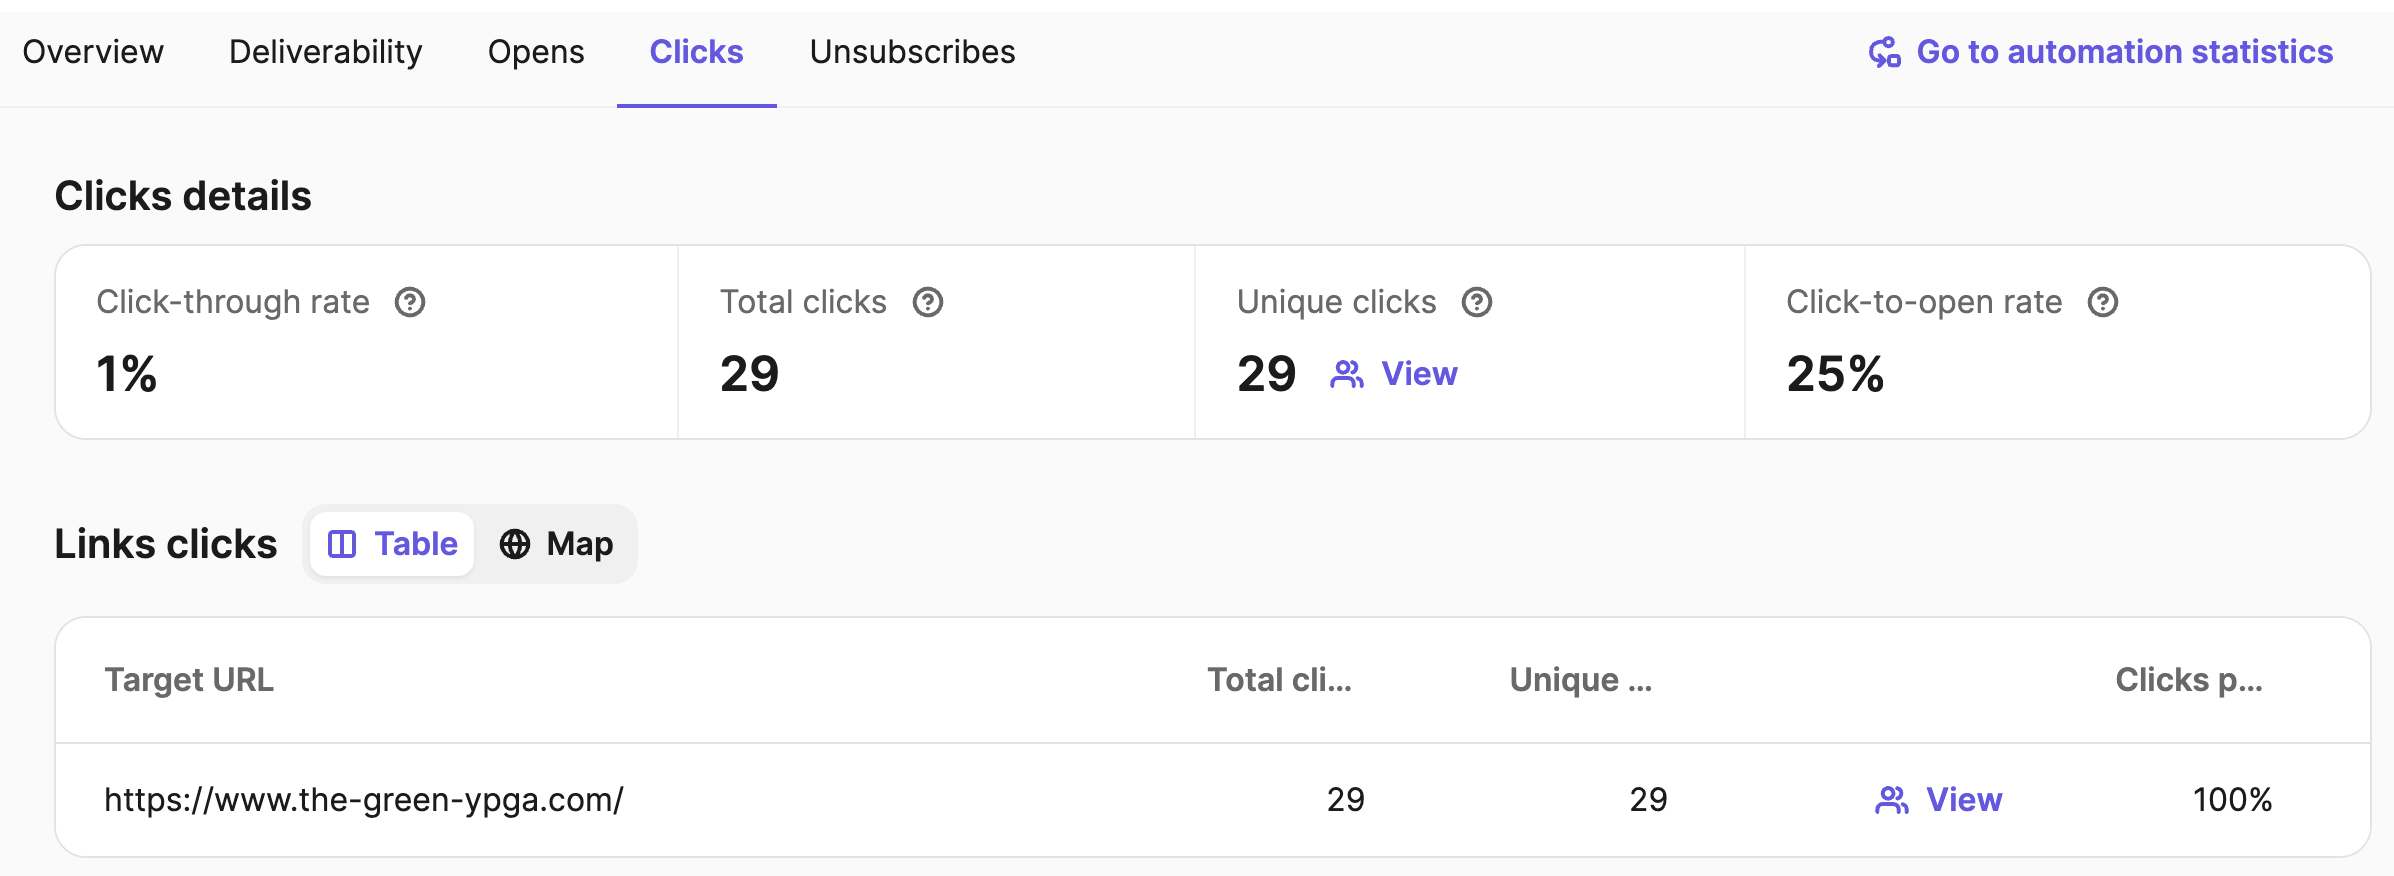Click the people icon beside Unique clicks

[x=1347, y=374]
